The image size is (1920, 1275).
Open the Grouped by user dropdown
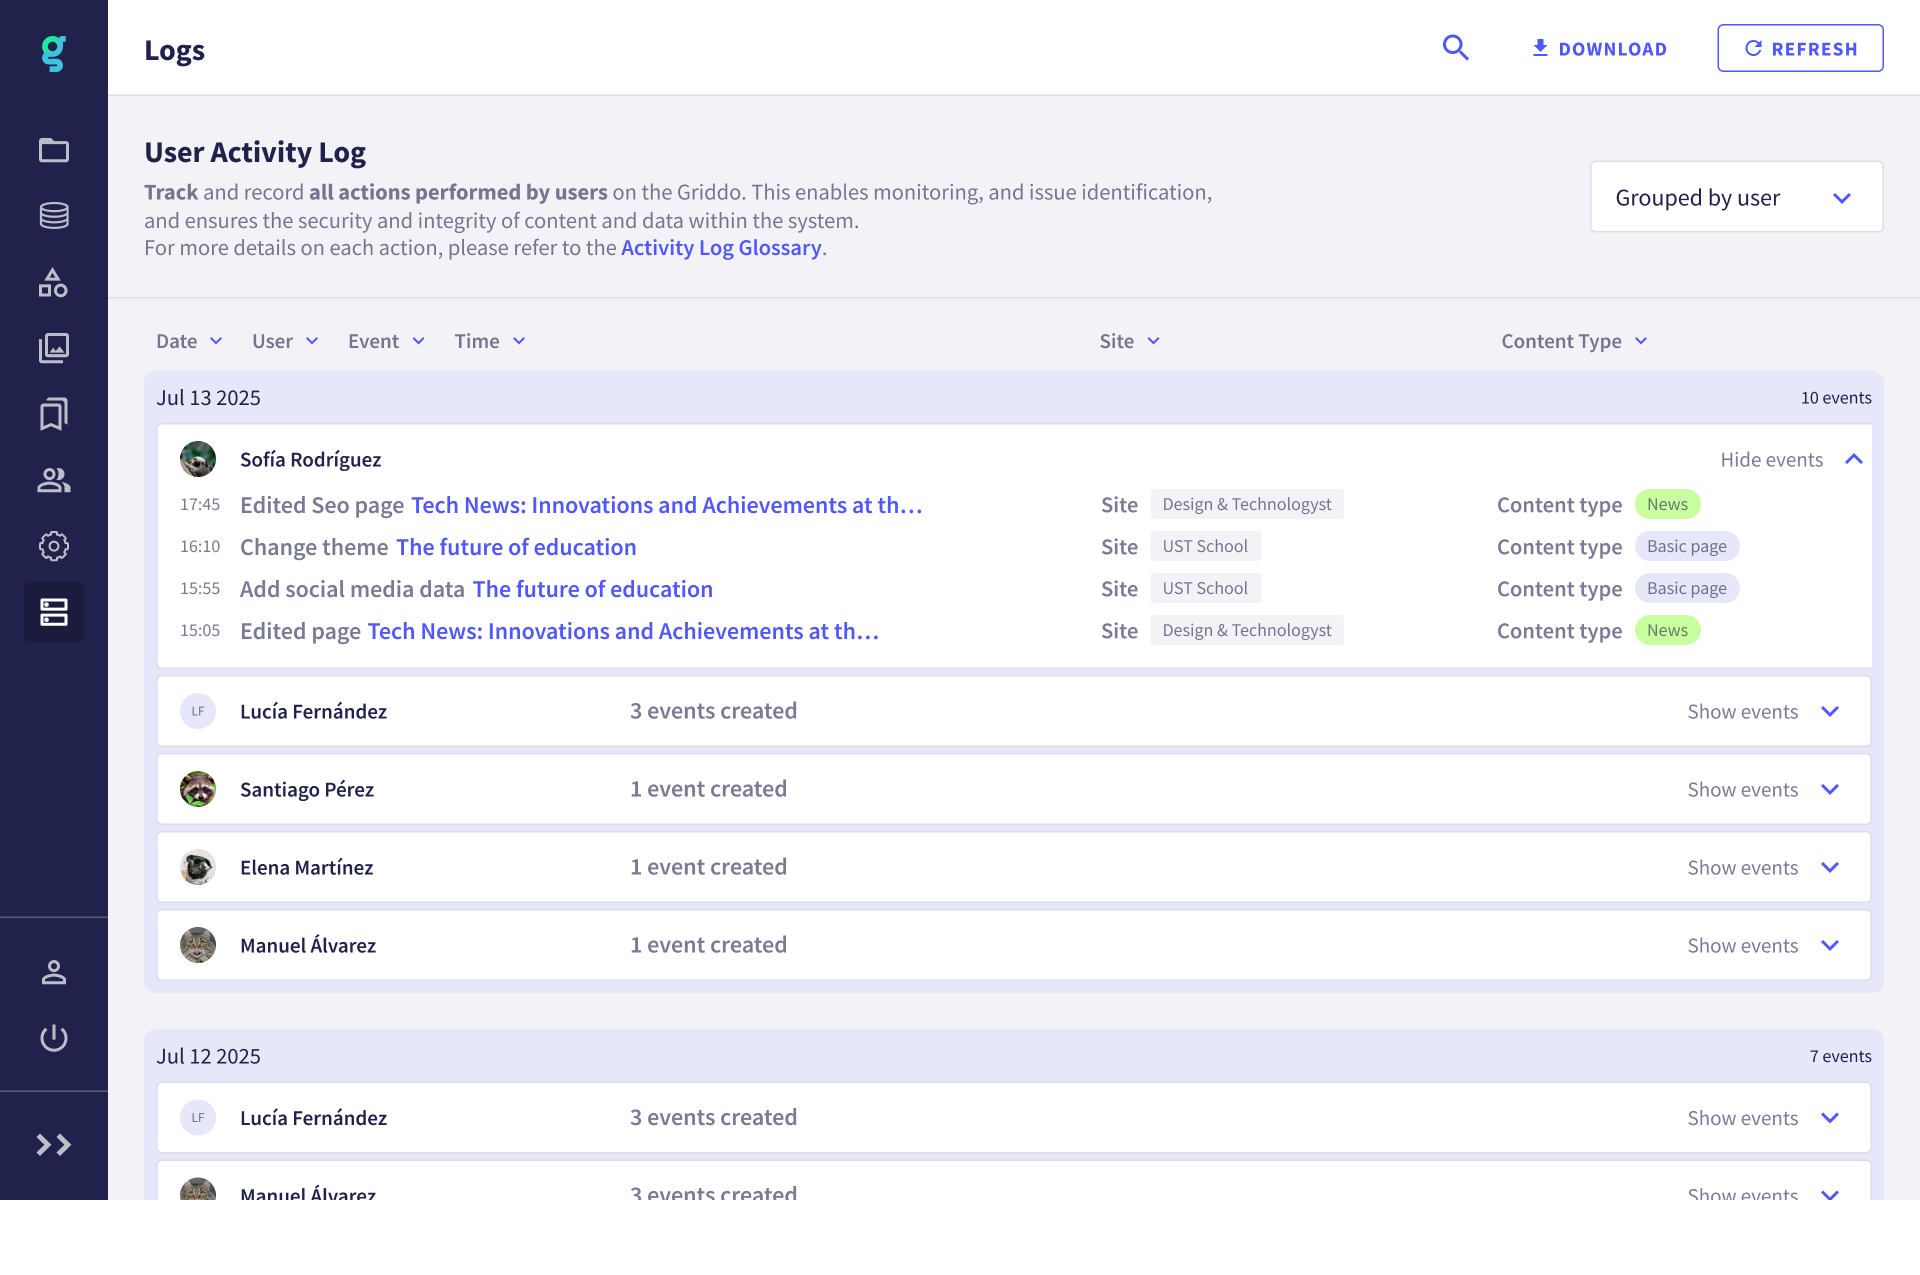[1735, 197]
